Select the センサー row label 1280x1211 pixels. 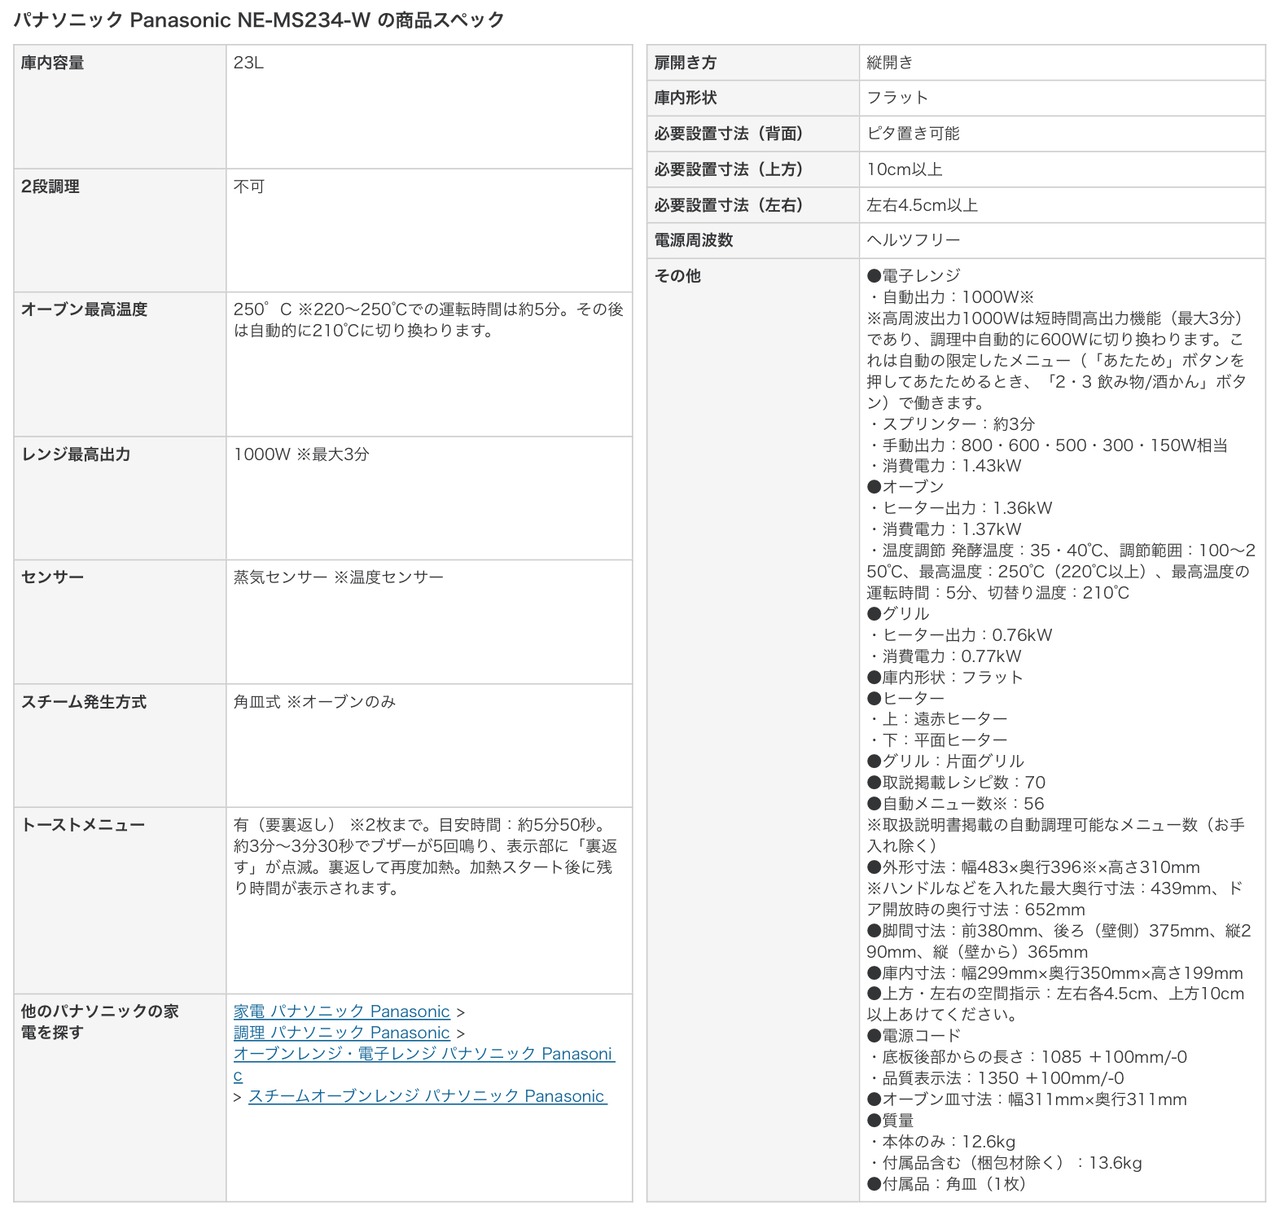point(53,577)
